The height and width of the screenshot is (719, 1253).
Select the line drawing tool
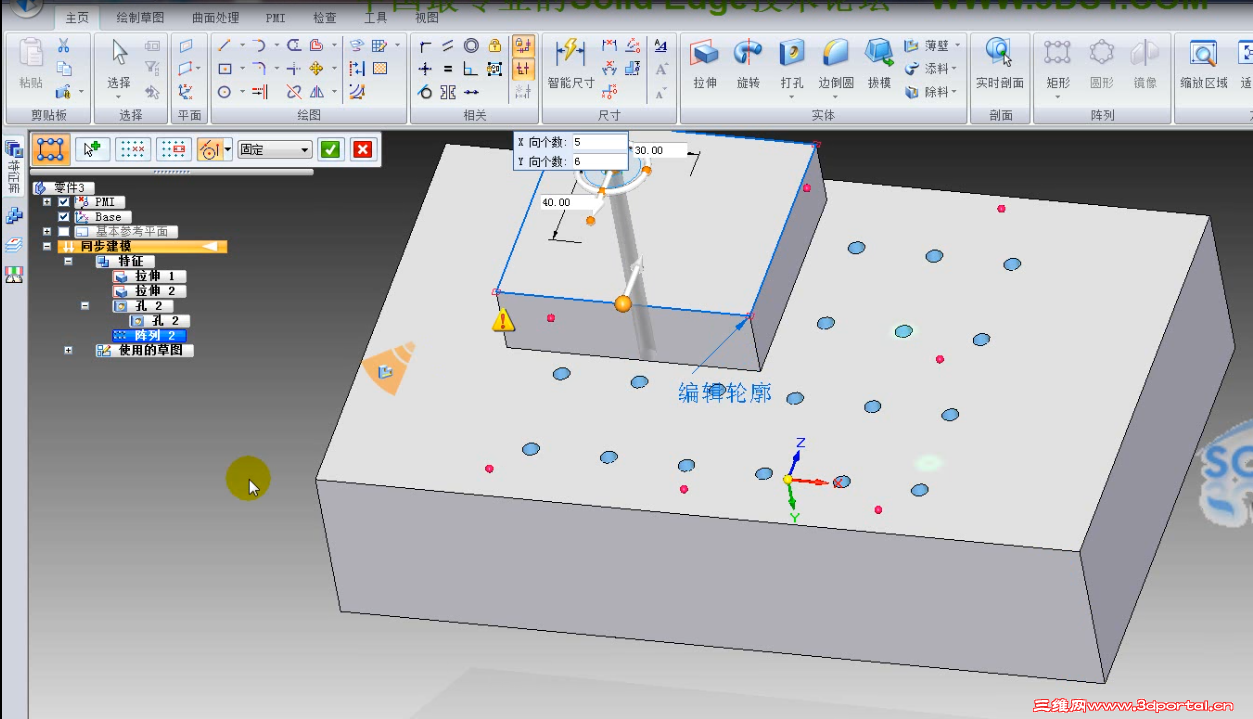pos(224,45)
